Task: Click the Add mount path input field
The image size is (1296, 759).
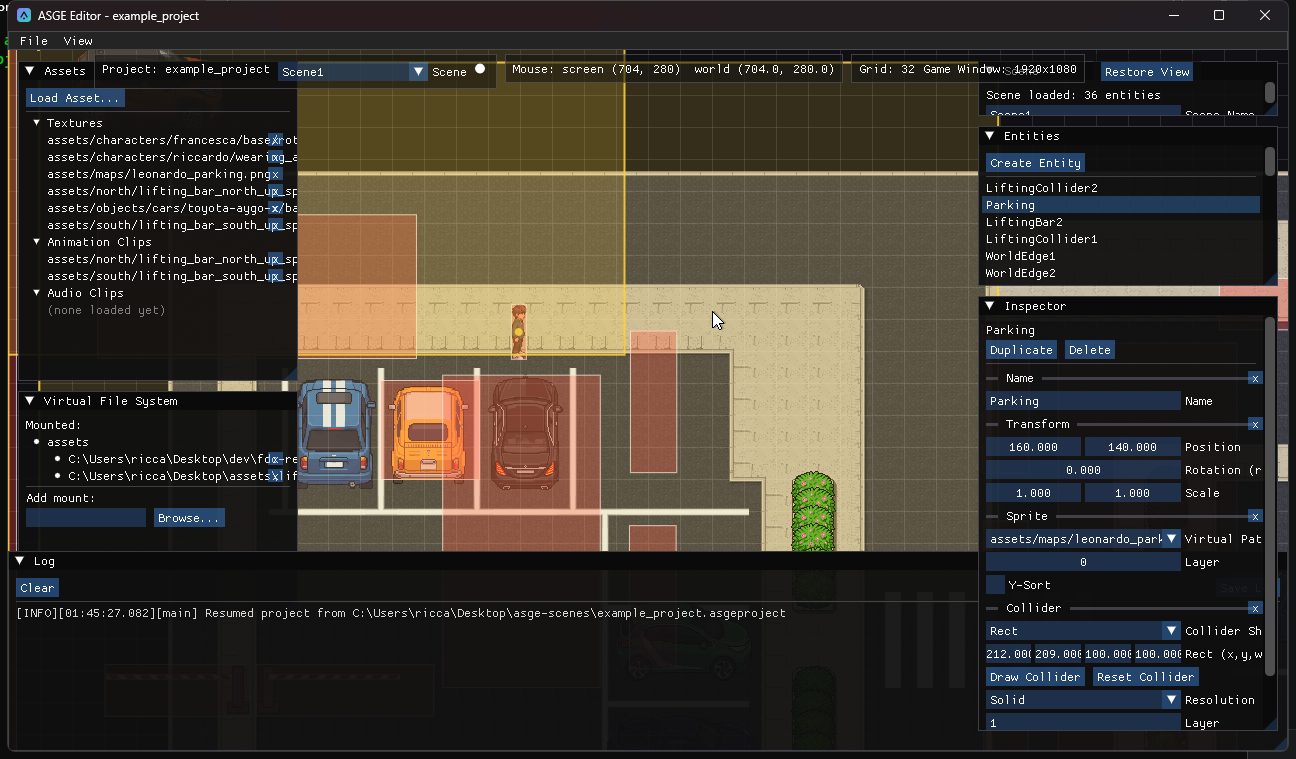Action: [86, 518]
